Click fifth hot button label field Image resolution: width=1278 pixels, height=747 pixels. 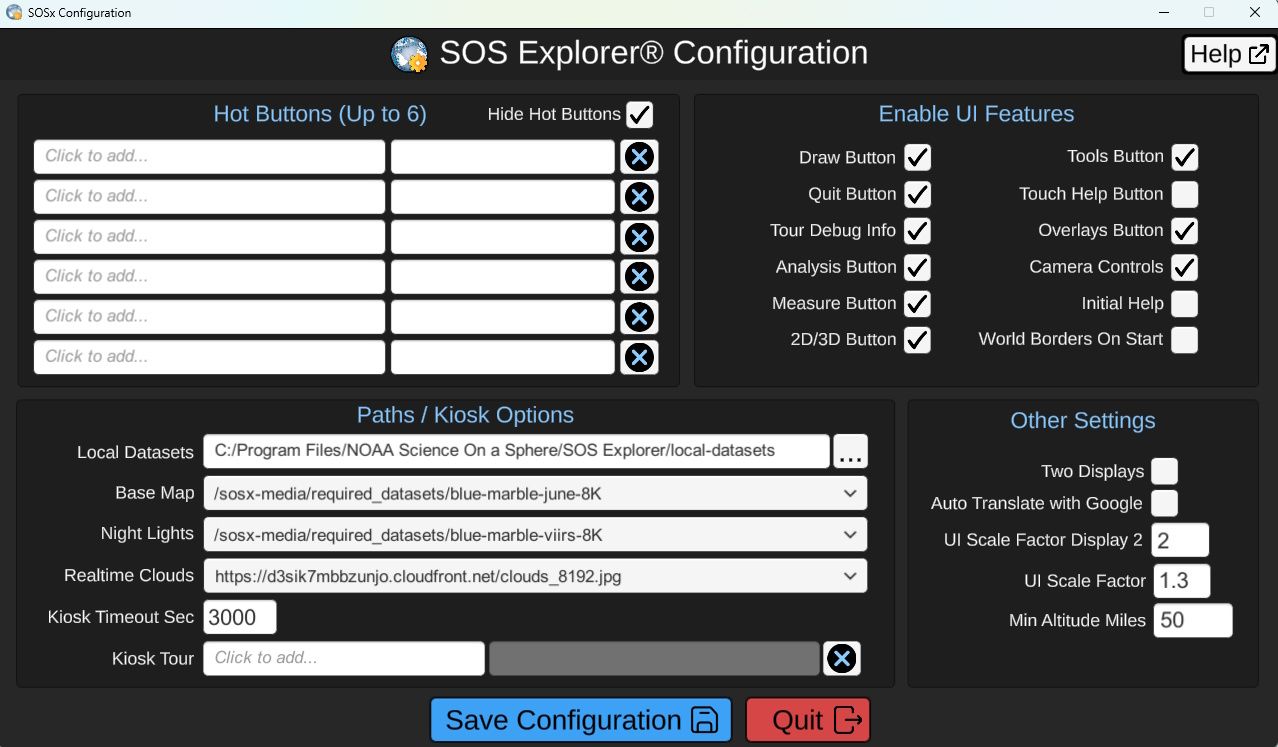pyautogui.click(x=503, y=317)
